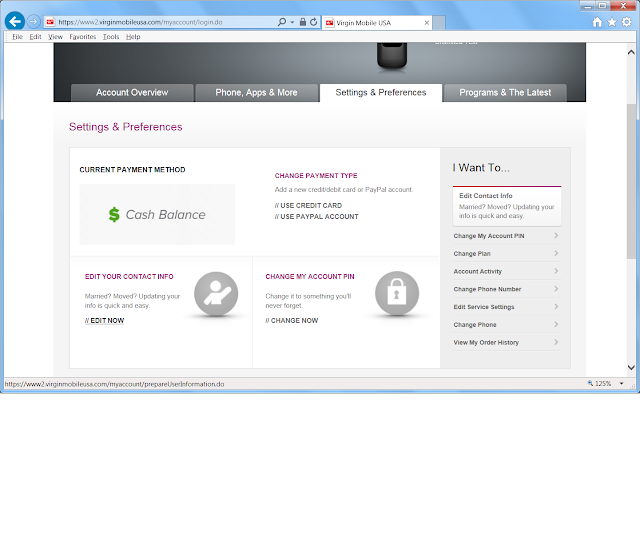Screen dimensions: 640x533
Task: Open Programs & The Latest tab
Action: (505, 93)
